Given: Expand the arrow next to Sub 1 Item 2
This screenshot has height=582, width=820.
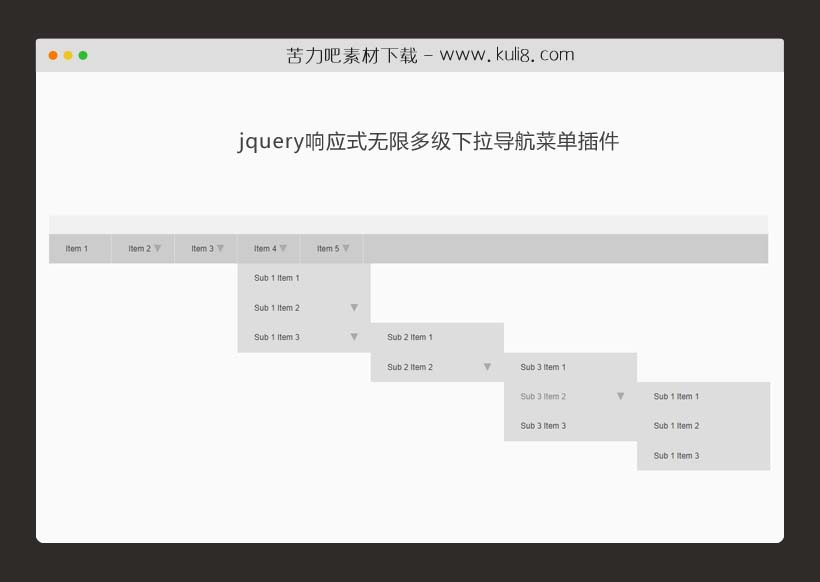Looking at the screenshot, I should [355, 307].
